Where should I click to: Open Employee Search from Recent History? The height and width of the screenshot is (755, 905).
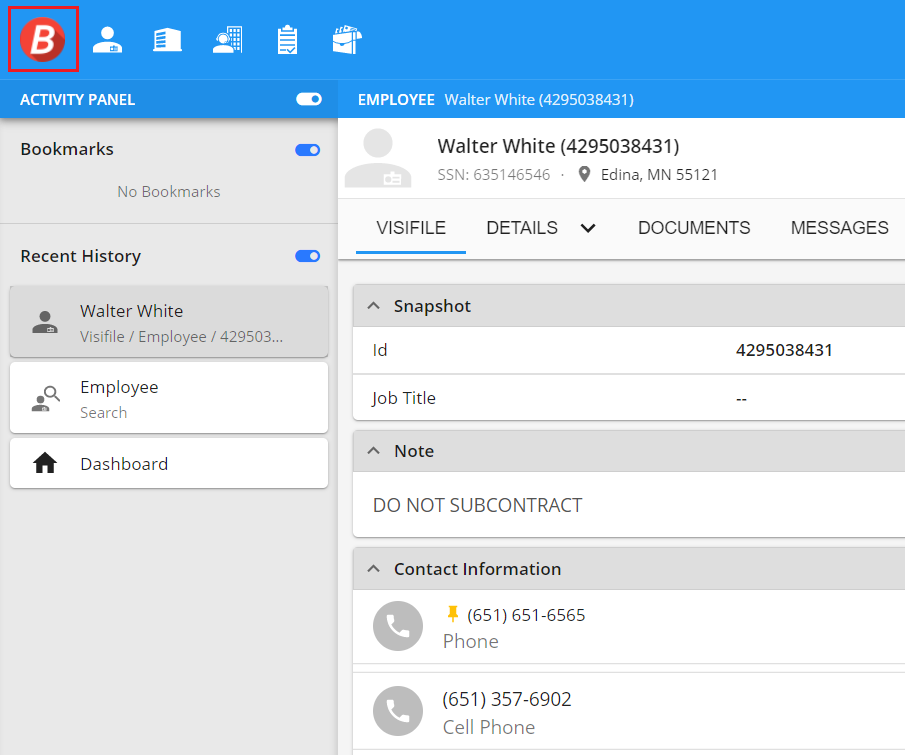coord(169,398)
